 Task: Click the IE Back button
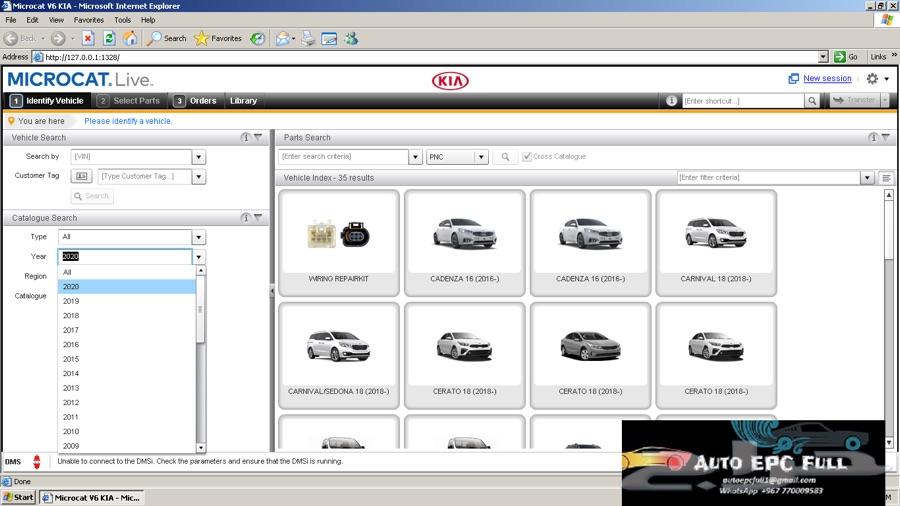[20, 38]
